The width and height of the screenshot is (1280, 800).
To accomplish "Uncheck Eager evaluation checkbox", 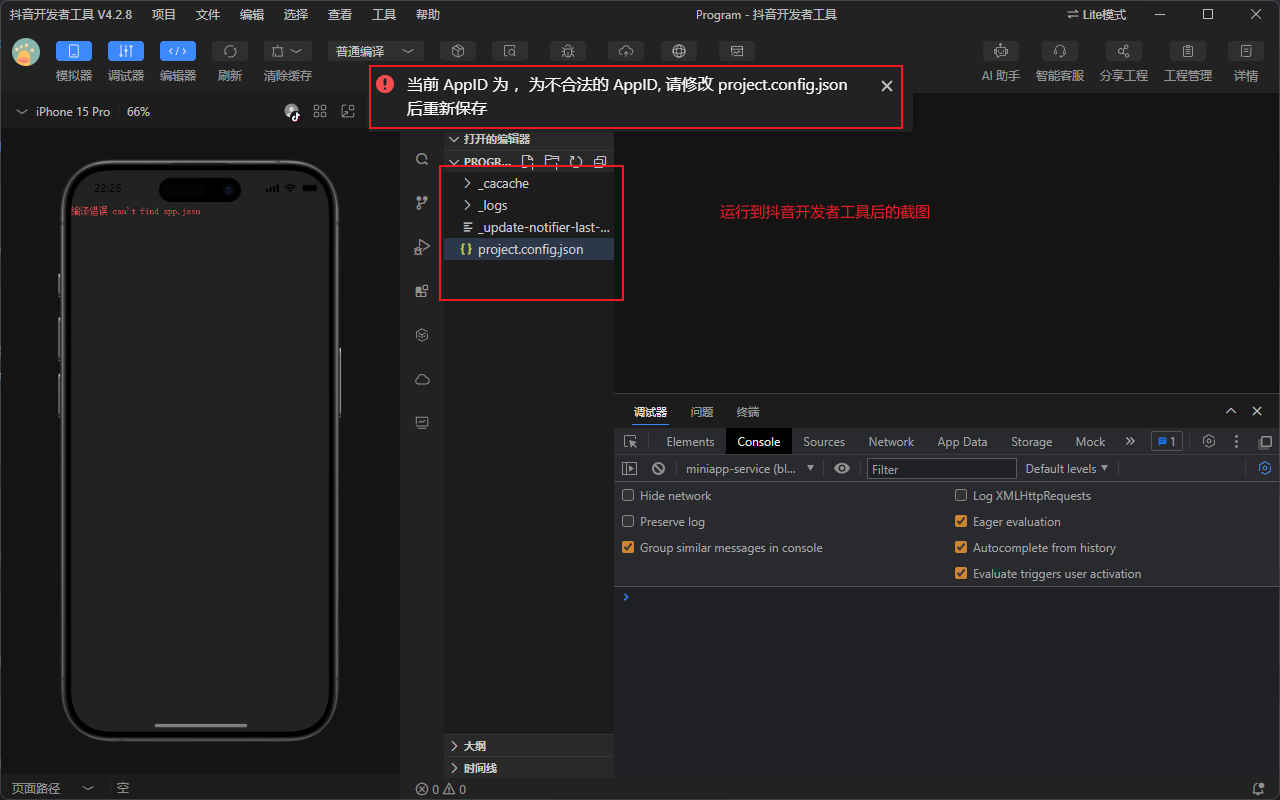I will click(x=961, y=521).
